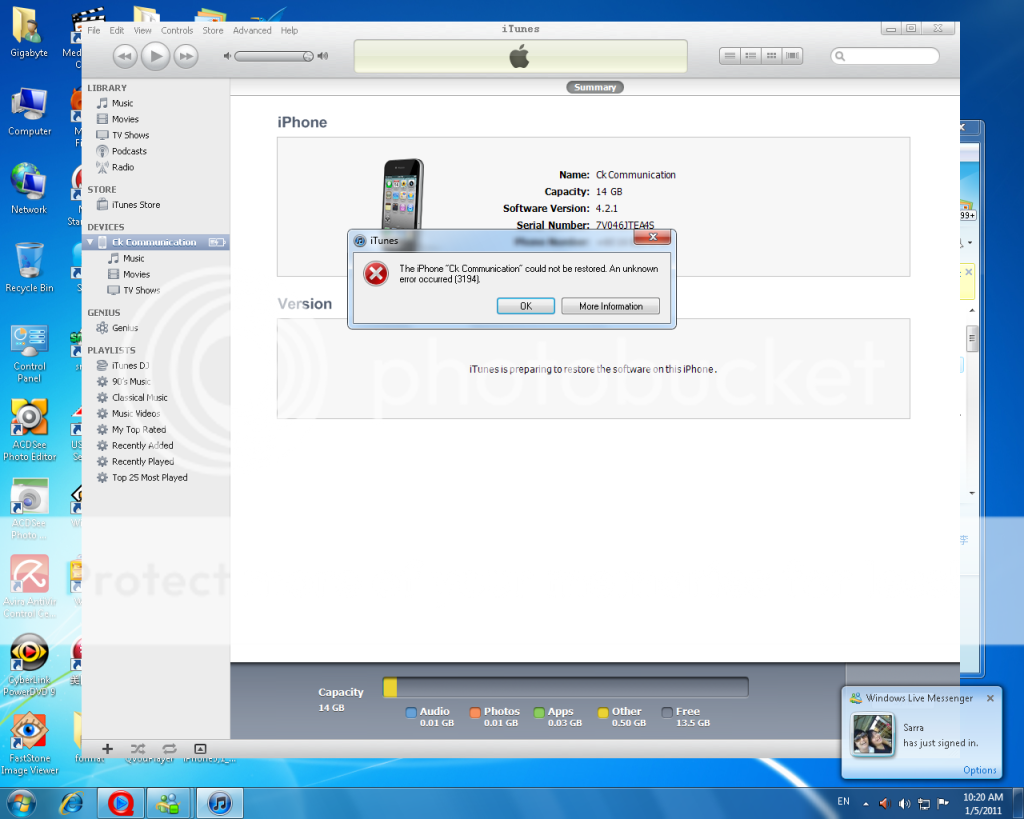Click the More Information button

(x=610, y=306)
